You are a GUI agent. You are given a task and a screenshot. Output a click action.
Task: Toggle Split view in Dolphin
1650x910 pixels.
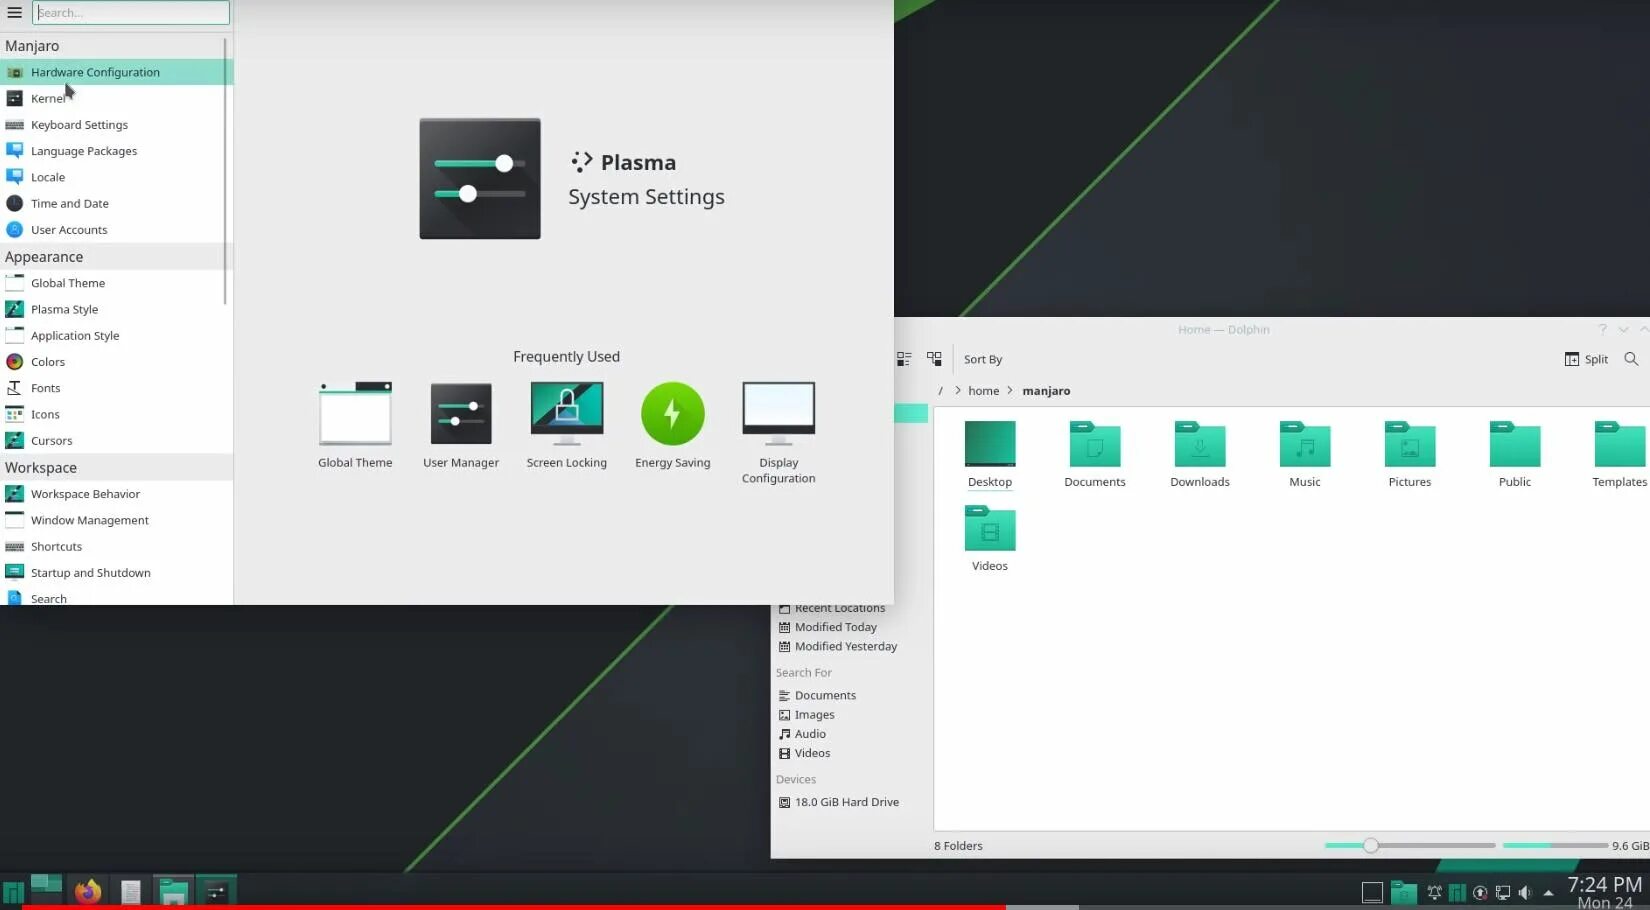click(x=1586, y=359)
